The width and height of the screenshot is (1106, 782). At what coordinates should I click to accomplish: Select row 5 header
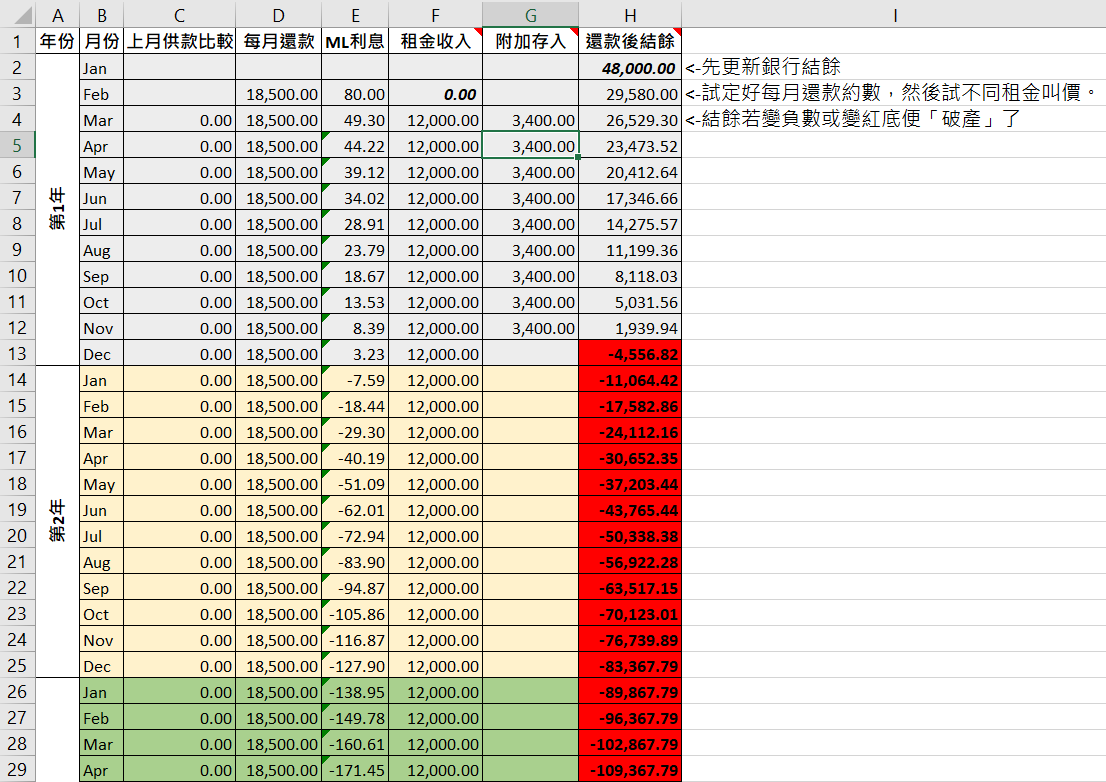18,146
